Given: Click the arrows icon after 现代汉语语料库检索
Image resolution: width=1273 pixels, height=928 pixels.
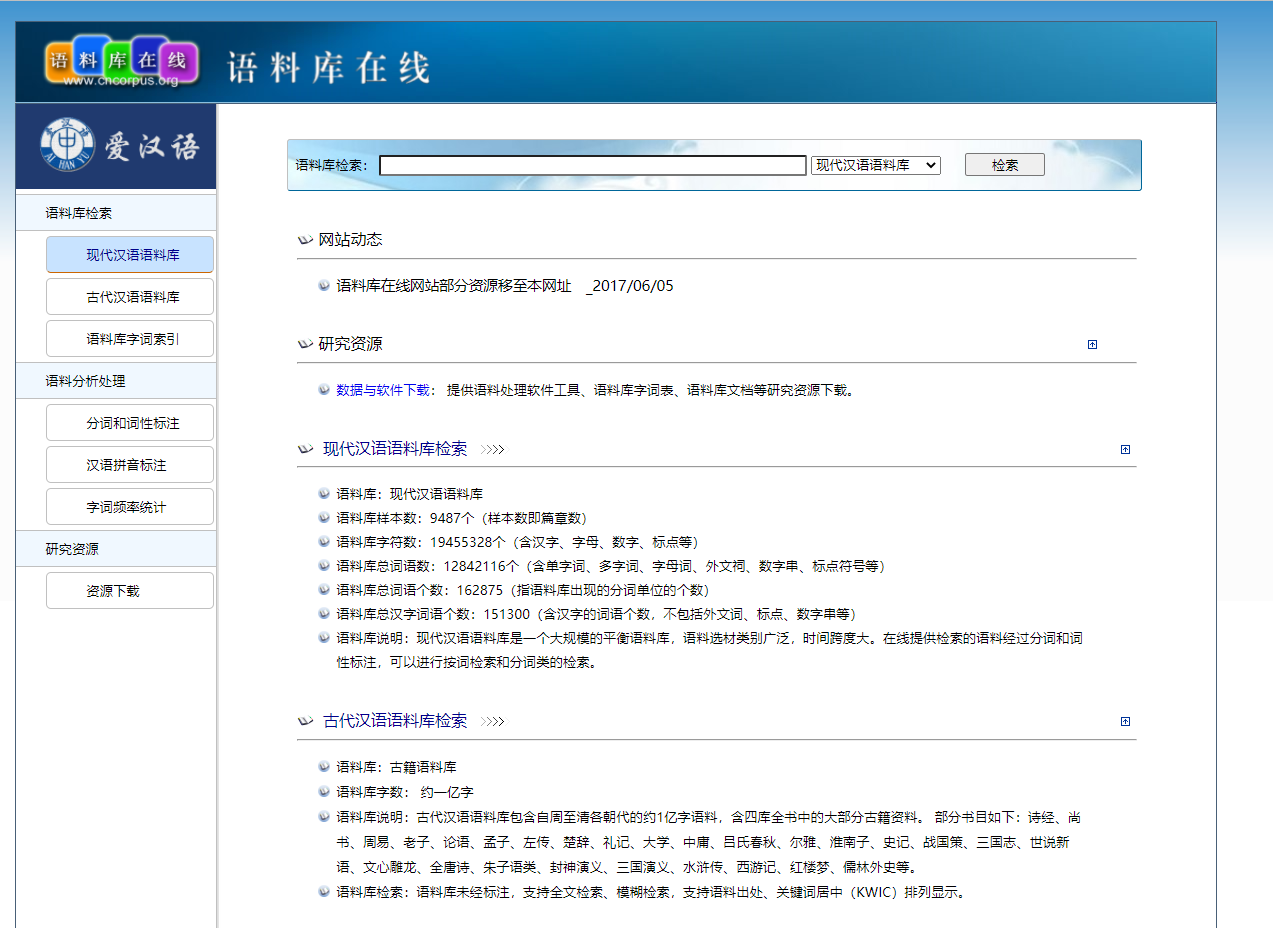Looking at the screenshot, I should point(492,450).
